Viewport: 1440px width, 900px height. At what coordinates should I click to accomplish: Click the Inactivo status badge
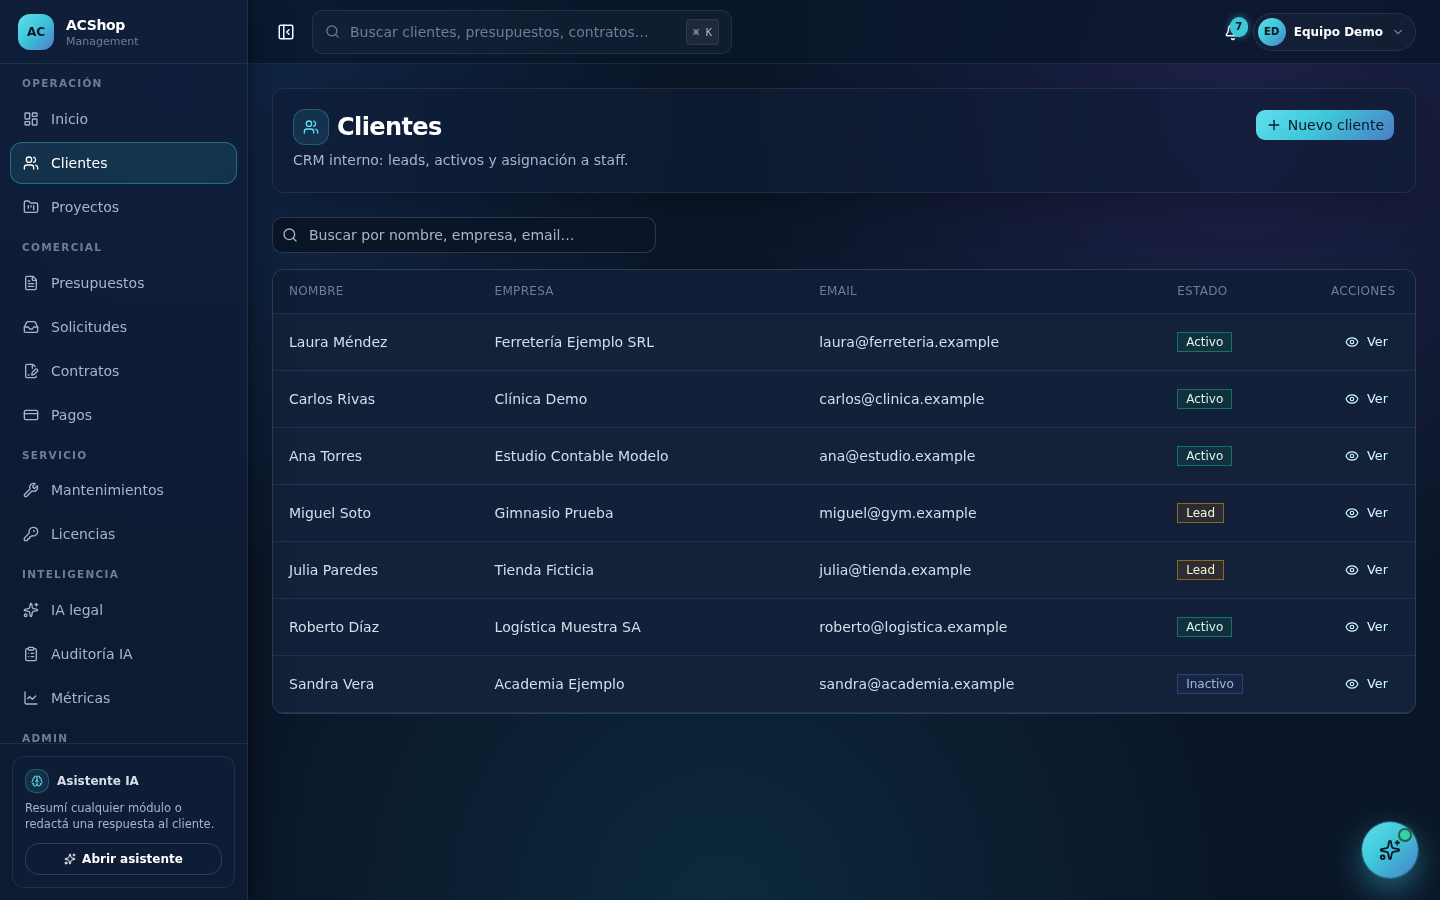[1210, 684]
